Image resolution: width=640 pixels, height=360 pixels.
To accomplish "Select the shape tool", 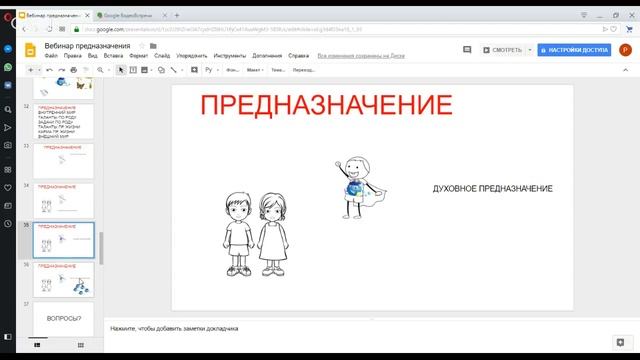I will [x=162, y=70].
